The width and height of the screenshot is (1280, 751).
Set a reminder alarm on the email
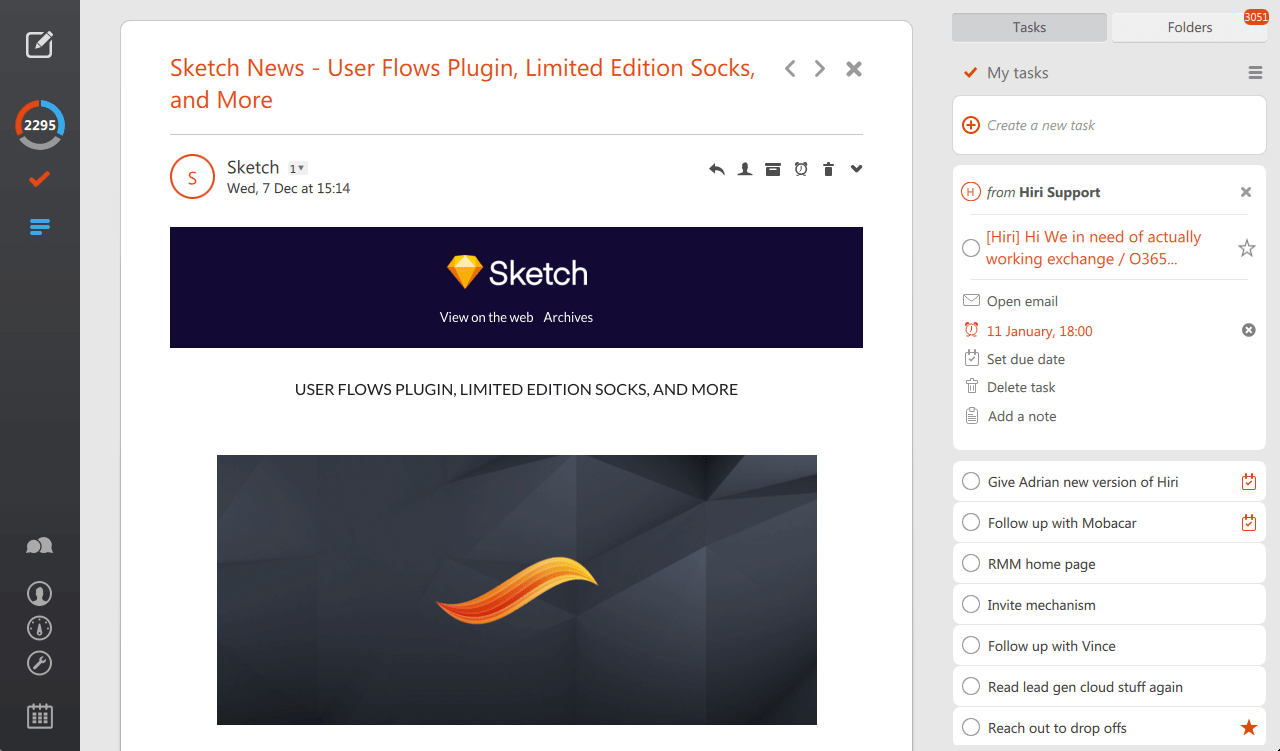(801, 169)
